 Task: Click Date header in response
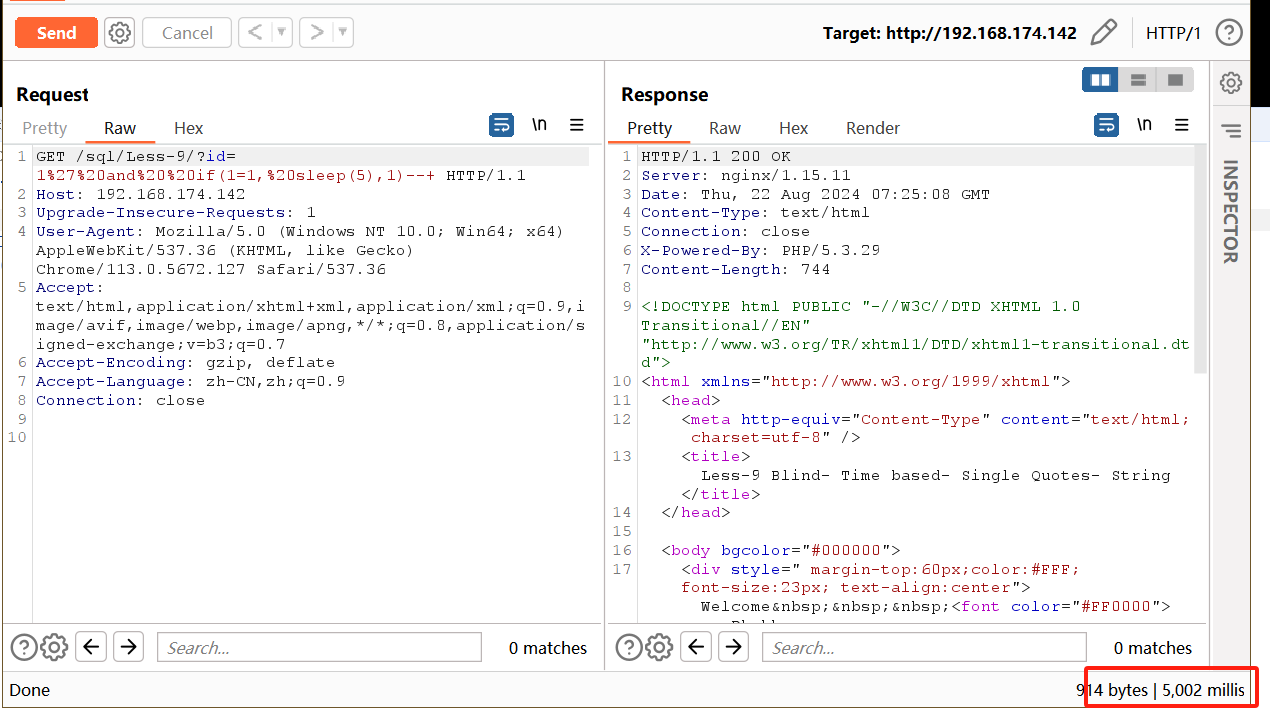[x=815, y=194]
